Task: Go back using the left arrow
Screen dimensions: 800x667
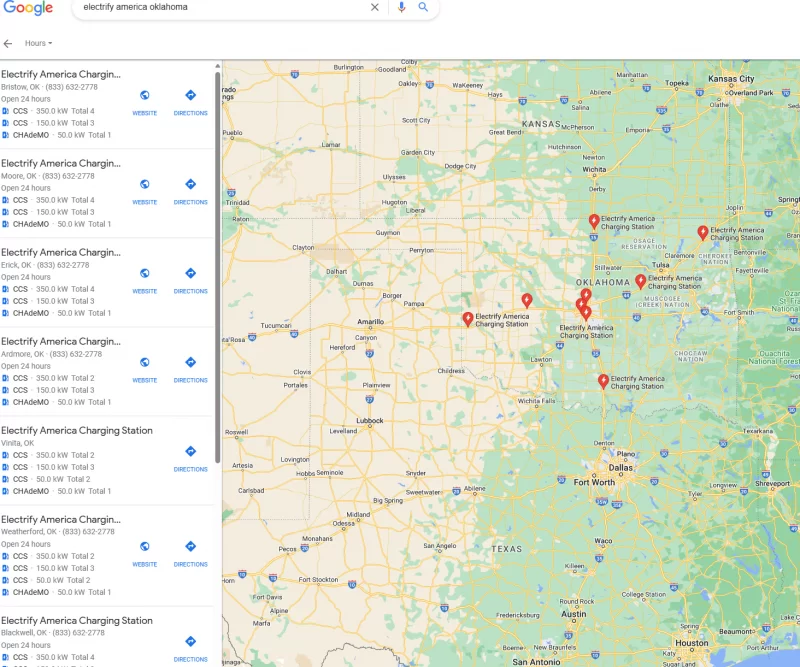Action: [8, 43]
